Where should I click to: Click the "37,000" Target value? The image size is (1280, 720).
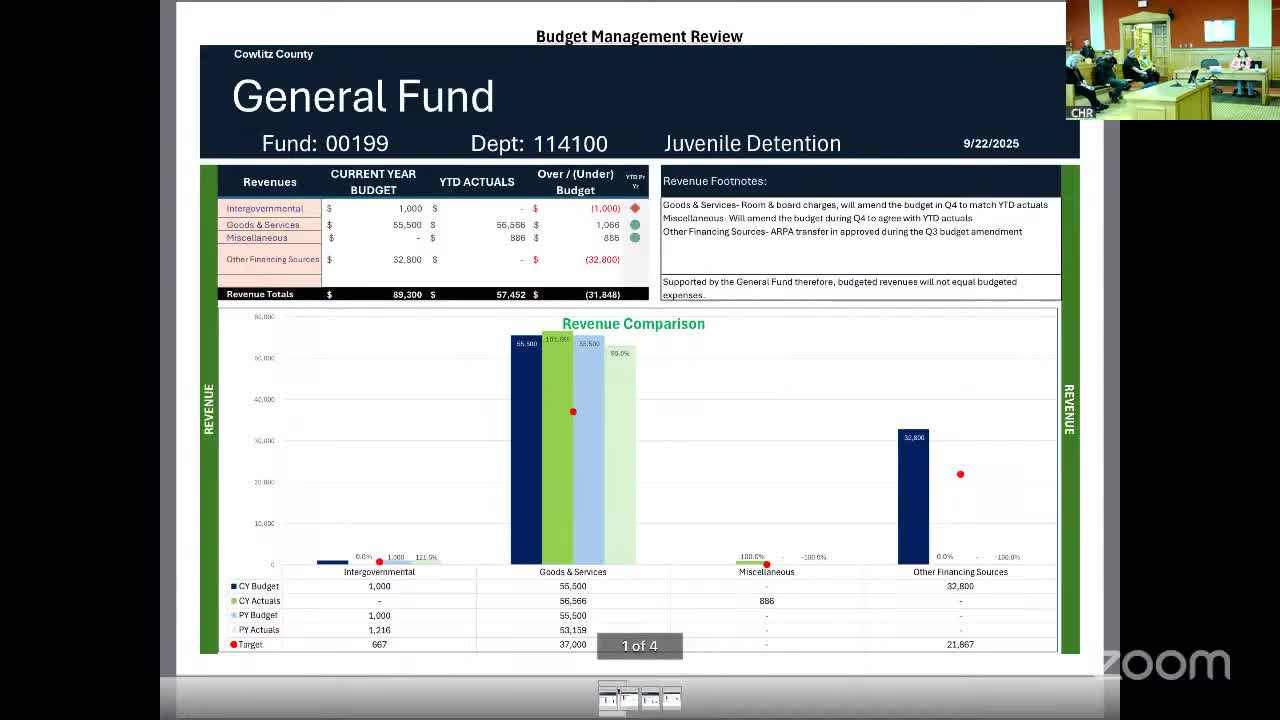[573, 645]
